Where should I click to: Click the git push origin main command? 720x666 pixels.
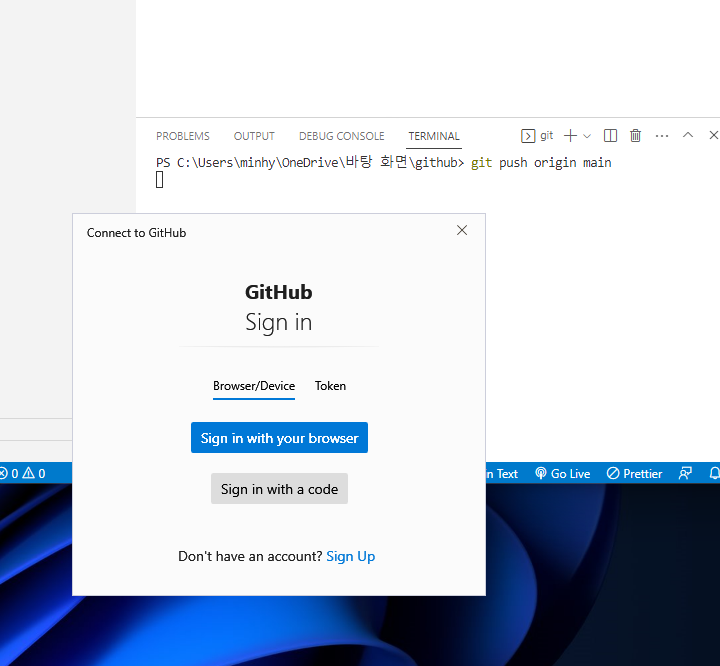(541, 163)
